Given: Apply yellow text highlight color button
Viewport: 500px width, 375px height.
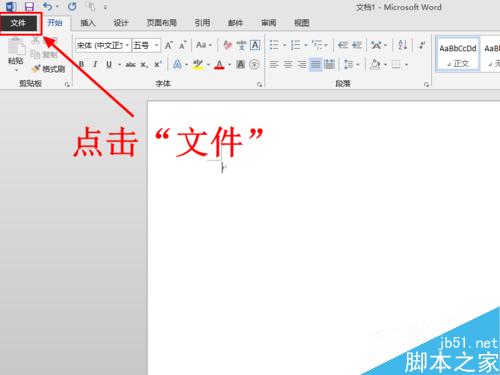Looking at the screenshot, I should (198, 64).
